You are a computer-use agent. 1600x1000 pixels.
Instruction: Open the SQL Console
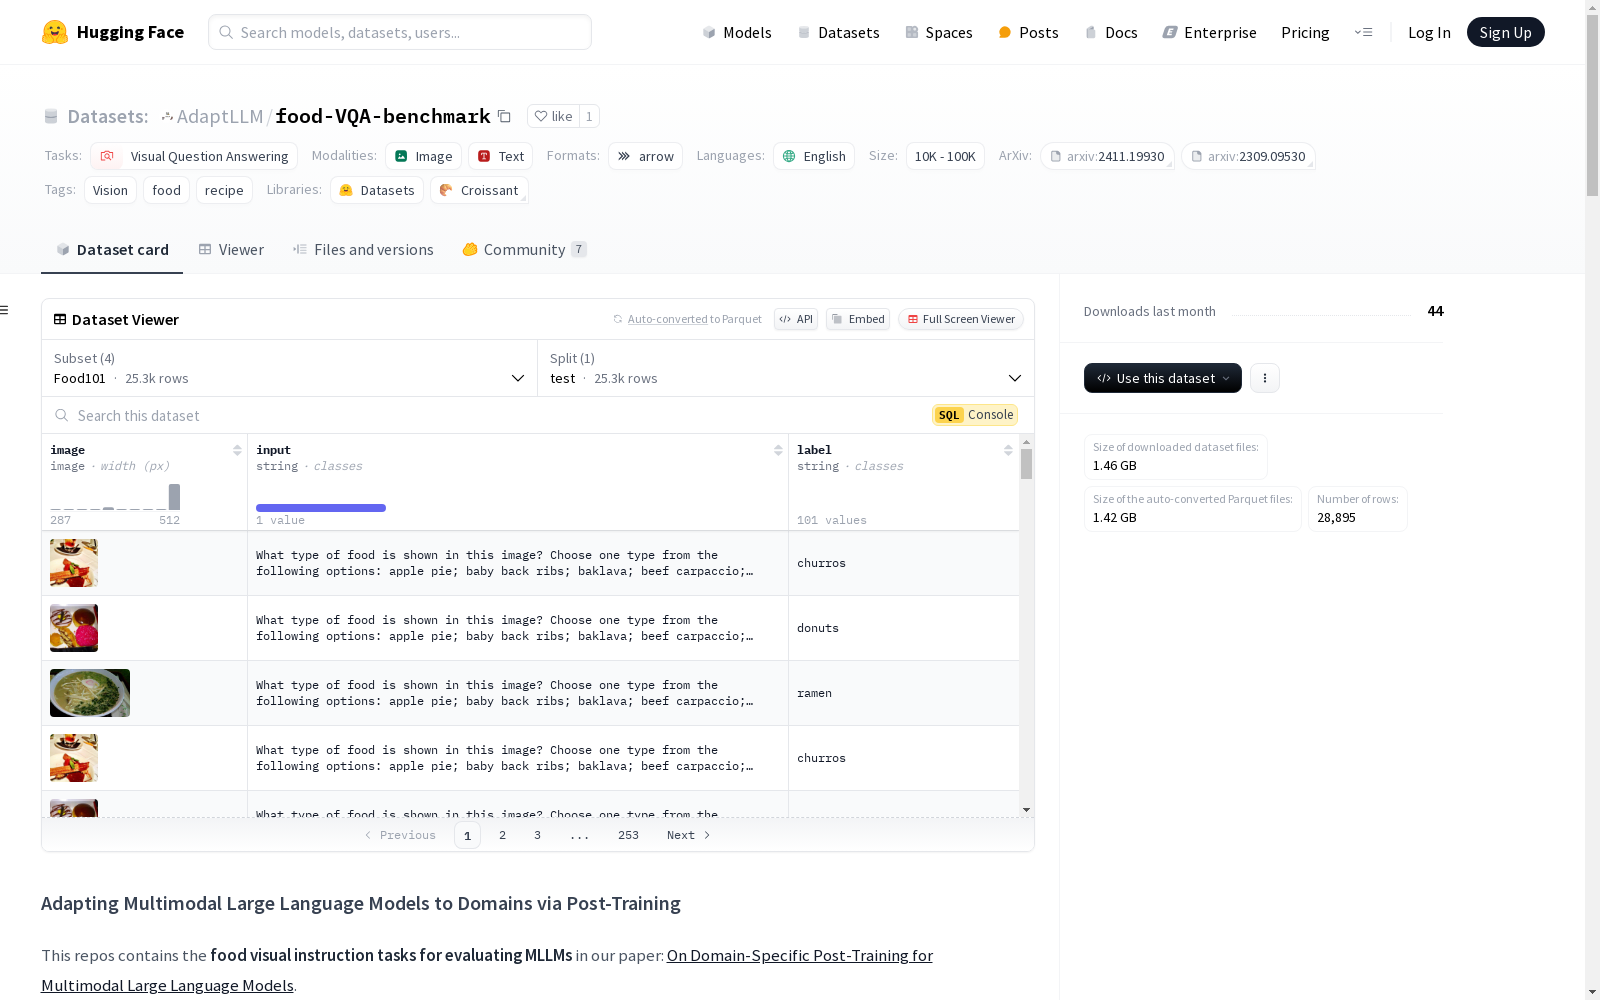(x=975, y=415)
